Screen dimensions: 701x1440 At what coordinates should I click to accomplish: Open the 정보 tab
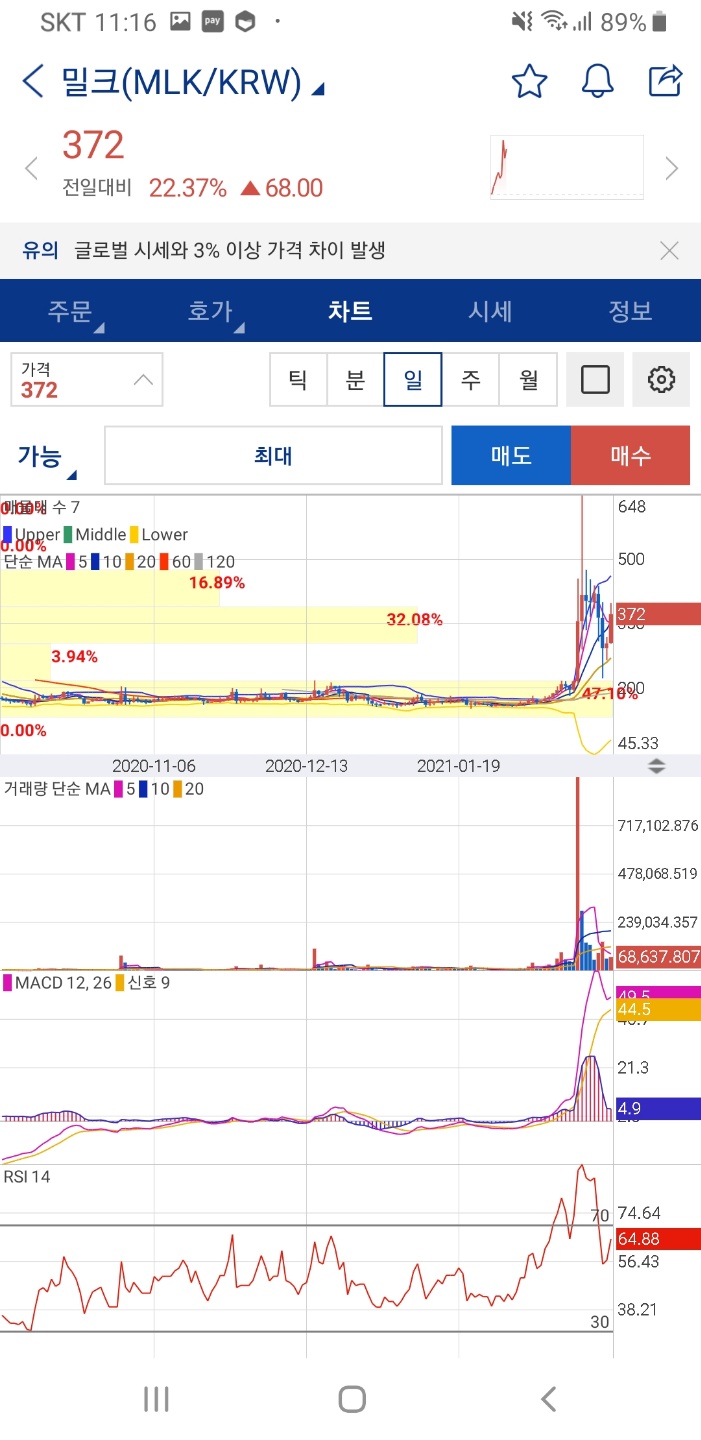[630, 311]
